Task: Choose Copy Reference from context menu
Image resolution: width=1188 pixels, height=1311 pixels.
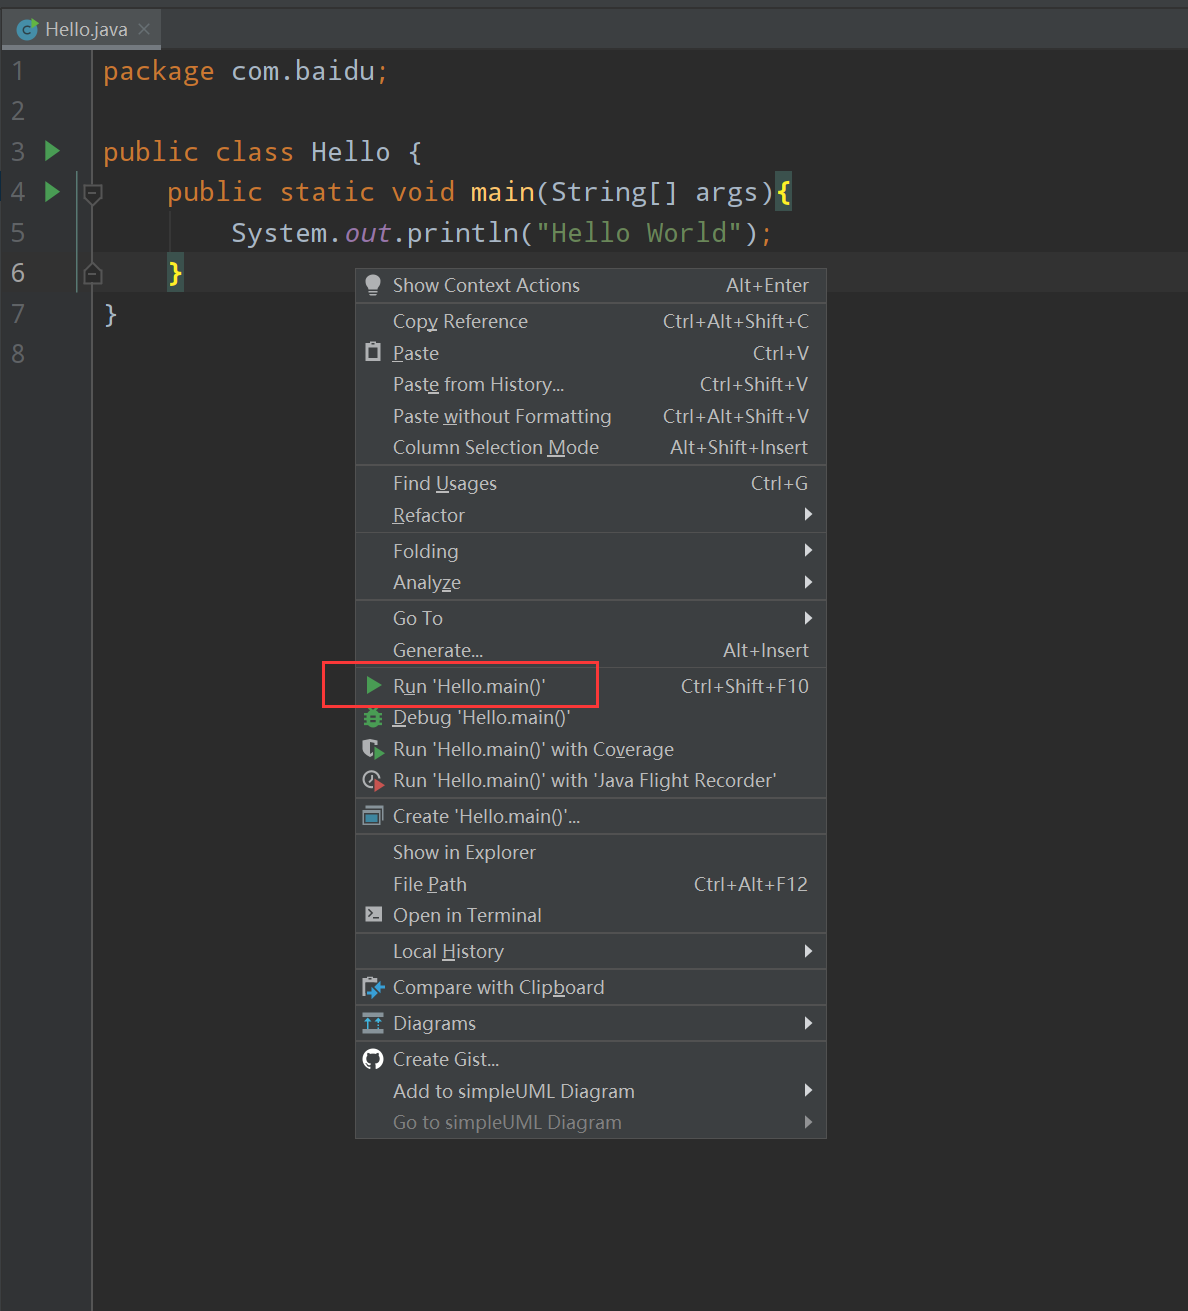Action: 590,321
